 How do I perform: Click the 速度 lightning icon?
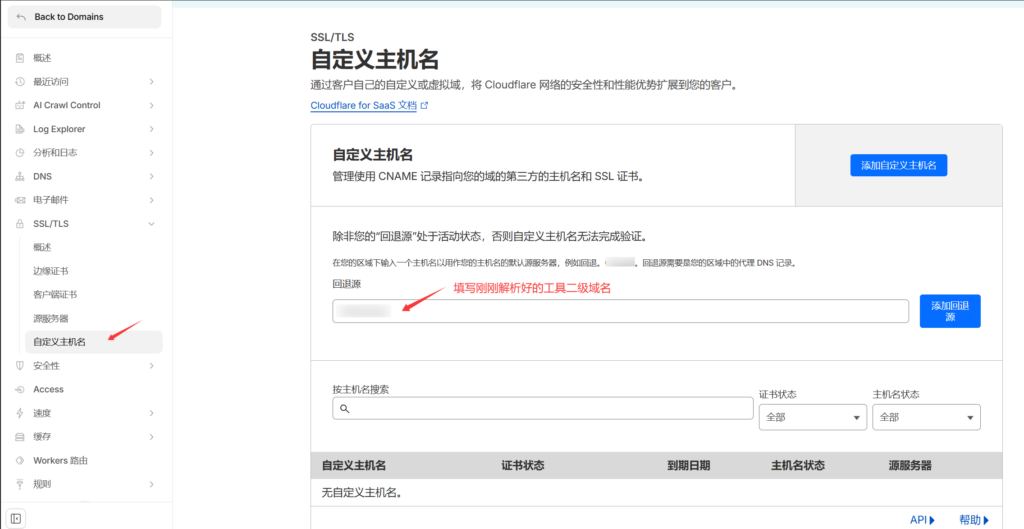(20, 413)
